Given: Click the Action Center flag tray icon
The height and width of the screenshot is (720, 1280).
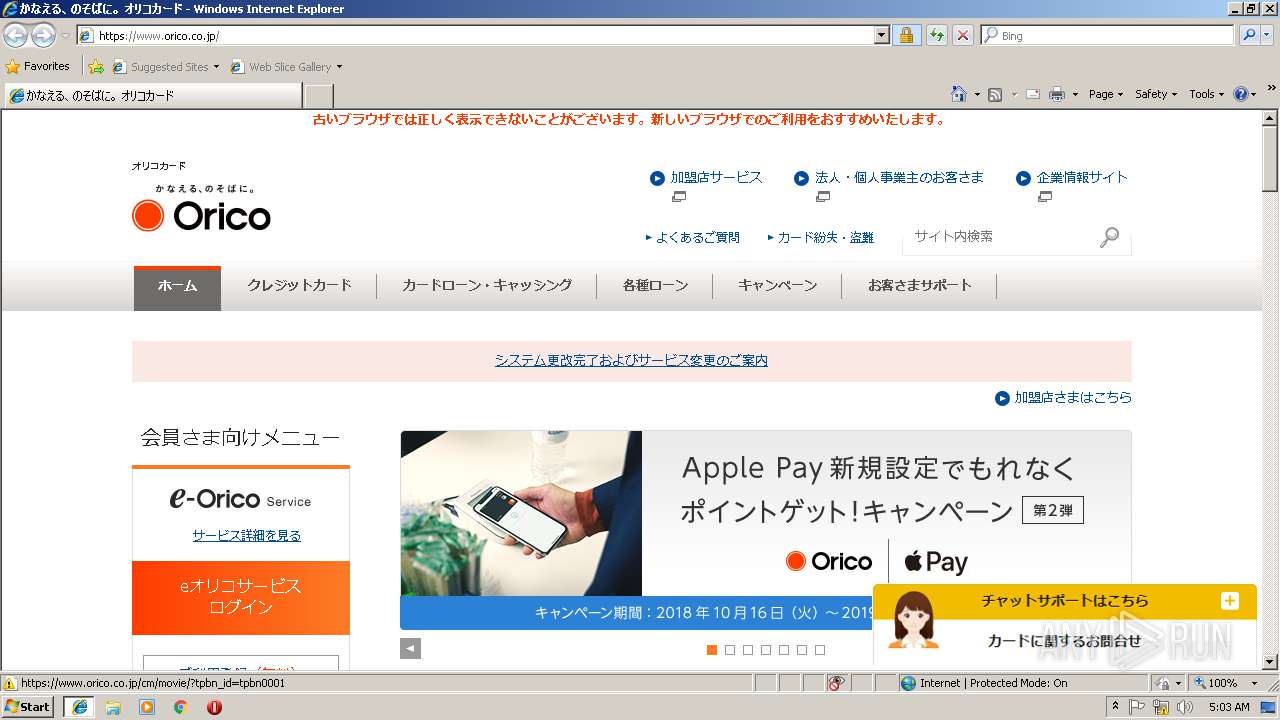Looking at the screenshot, I should 1137,707.
